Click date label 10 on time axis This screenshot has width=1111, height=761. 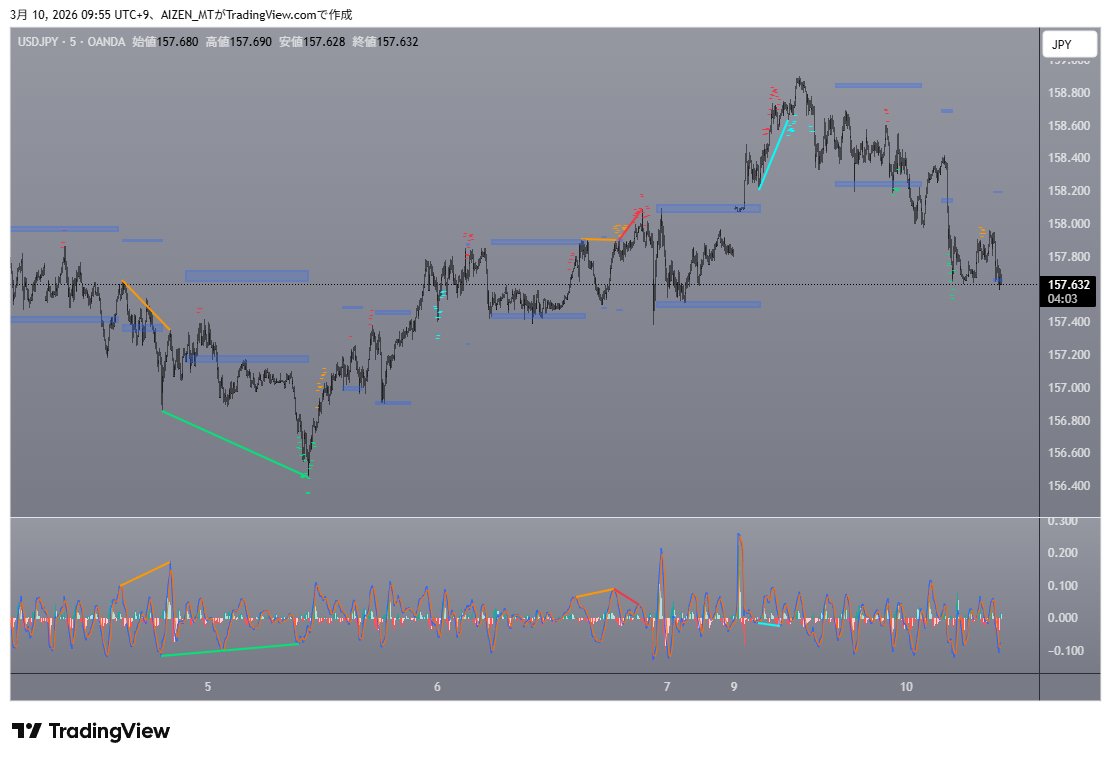906,687
